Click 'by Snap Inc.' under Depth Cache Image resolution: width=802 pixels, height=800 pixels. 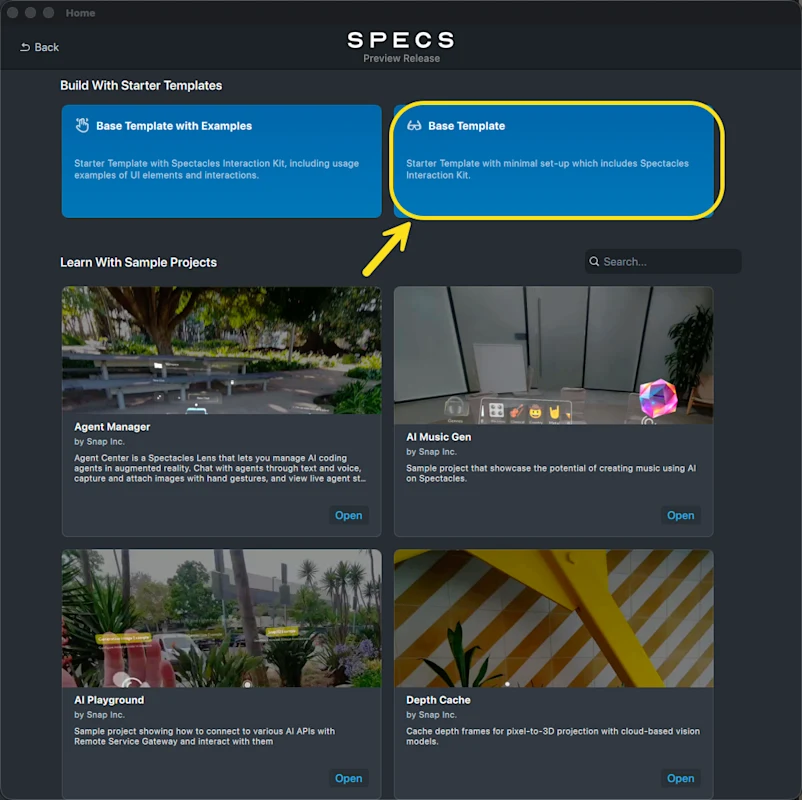431,715
